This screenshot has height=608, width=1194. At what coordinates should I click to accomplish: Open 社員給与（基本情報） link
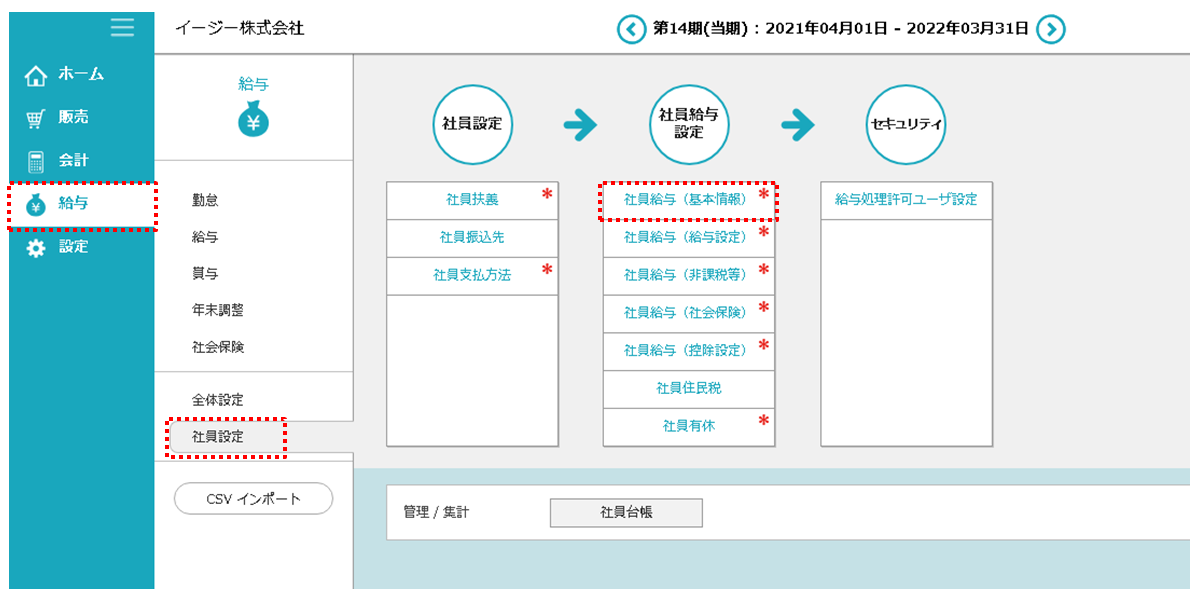click(686, 200)
